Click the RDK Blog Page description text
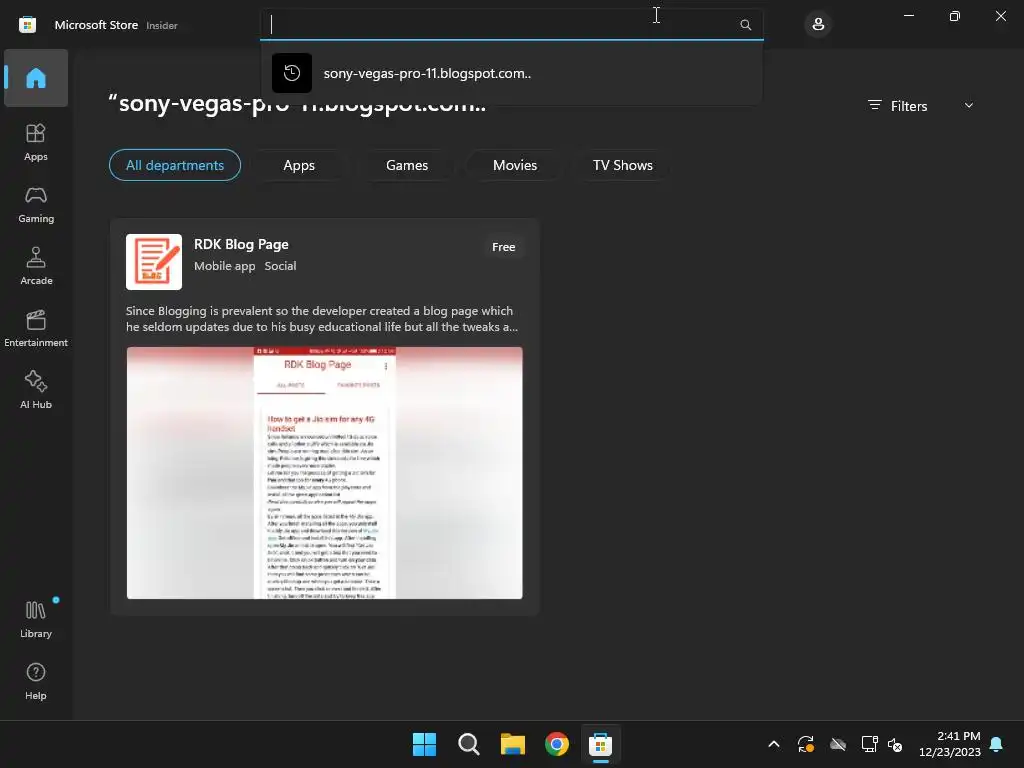 click(x=322, y=319)
